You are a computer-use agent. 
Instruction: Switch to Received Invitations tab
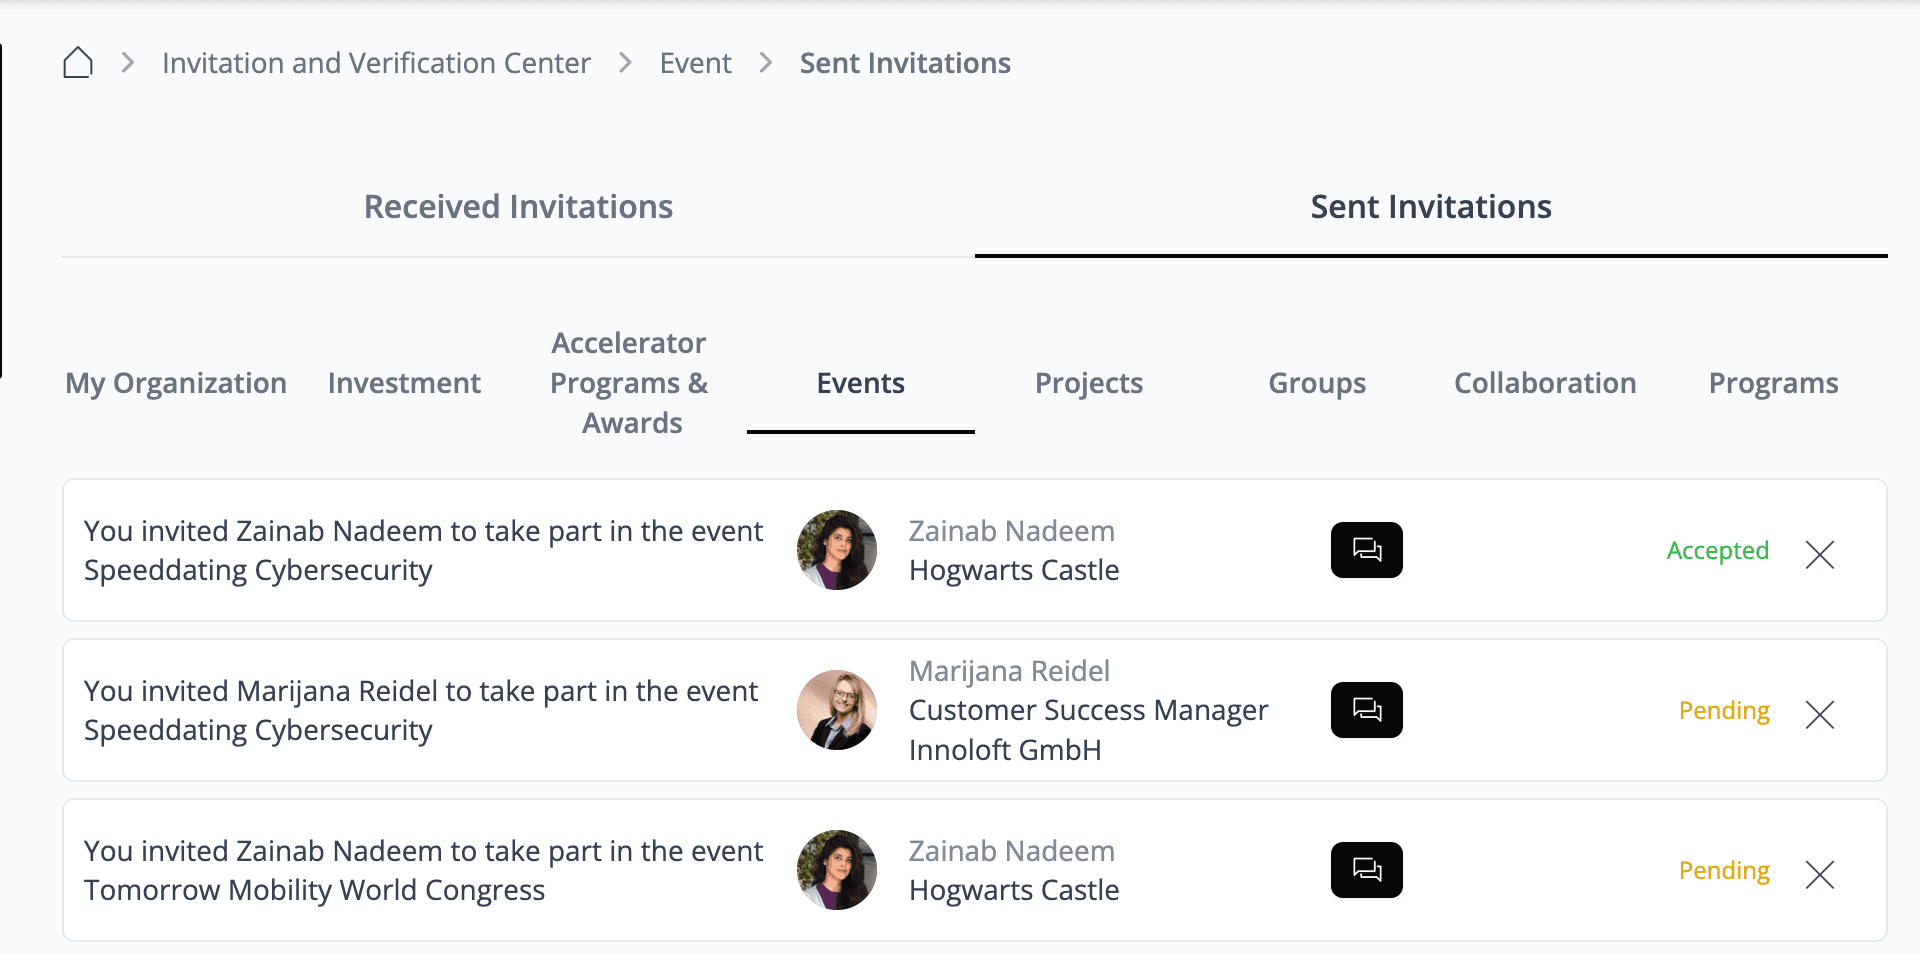coord(518,207)
